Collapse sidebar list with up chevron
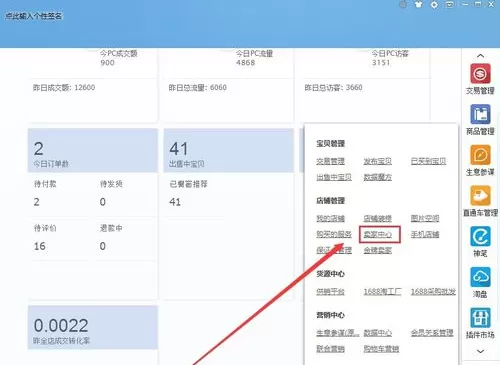 (x=480, y=56)
